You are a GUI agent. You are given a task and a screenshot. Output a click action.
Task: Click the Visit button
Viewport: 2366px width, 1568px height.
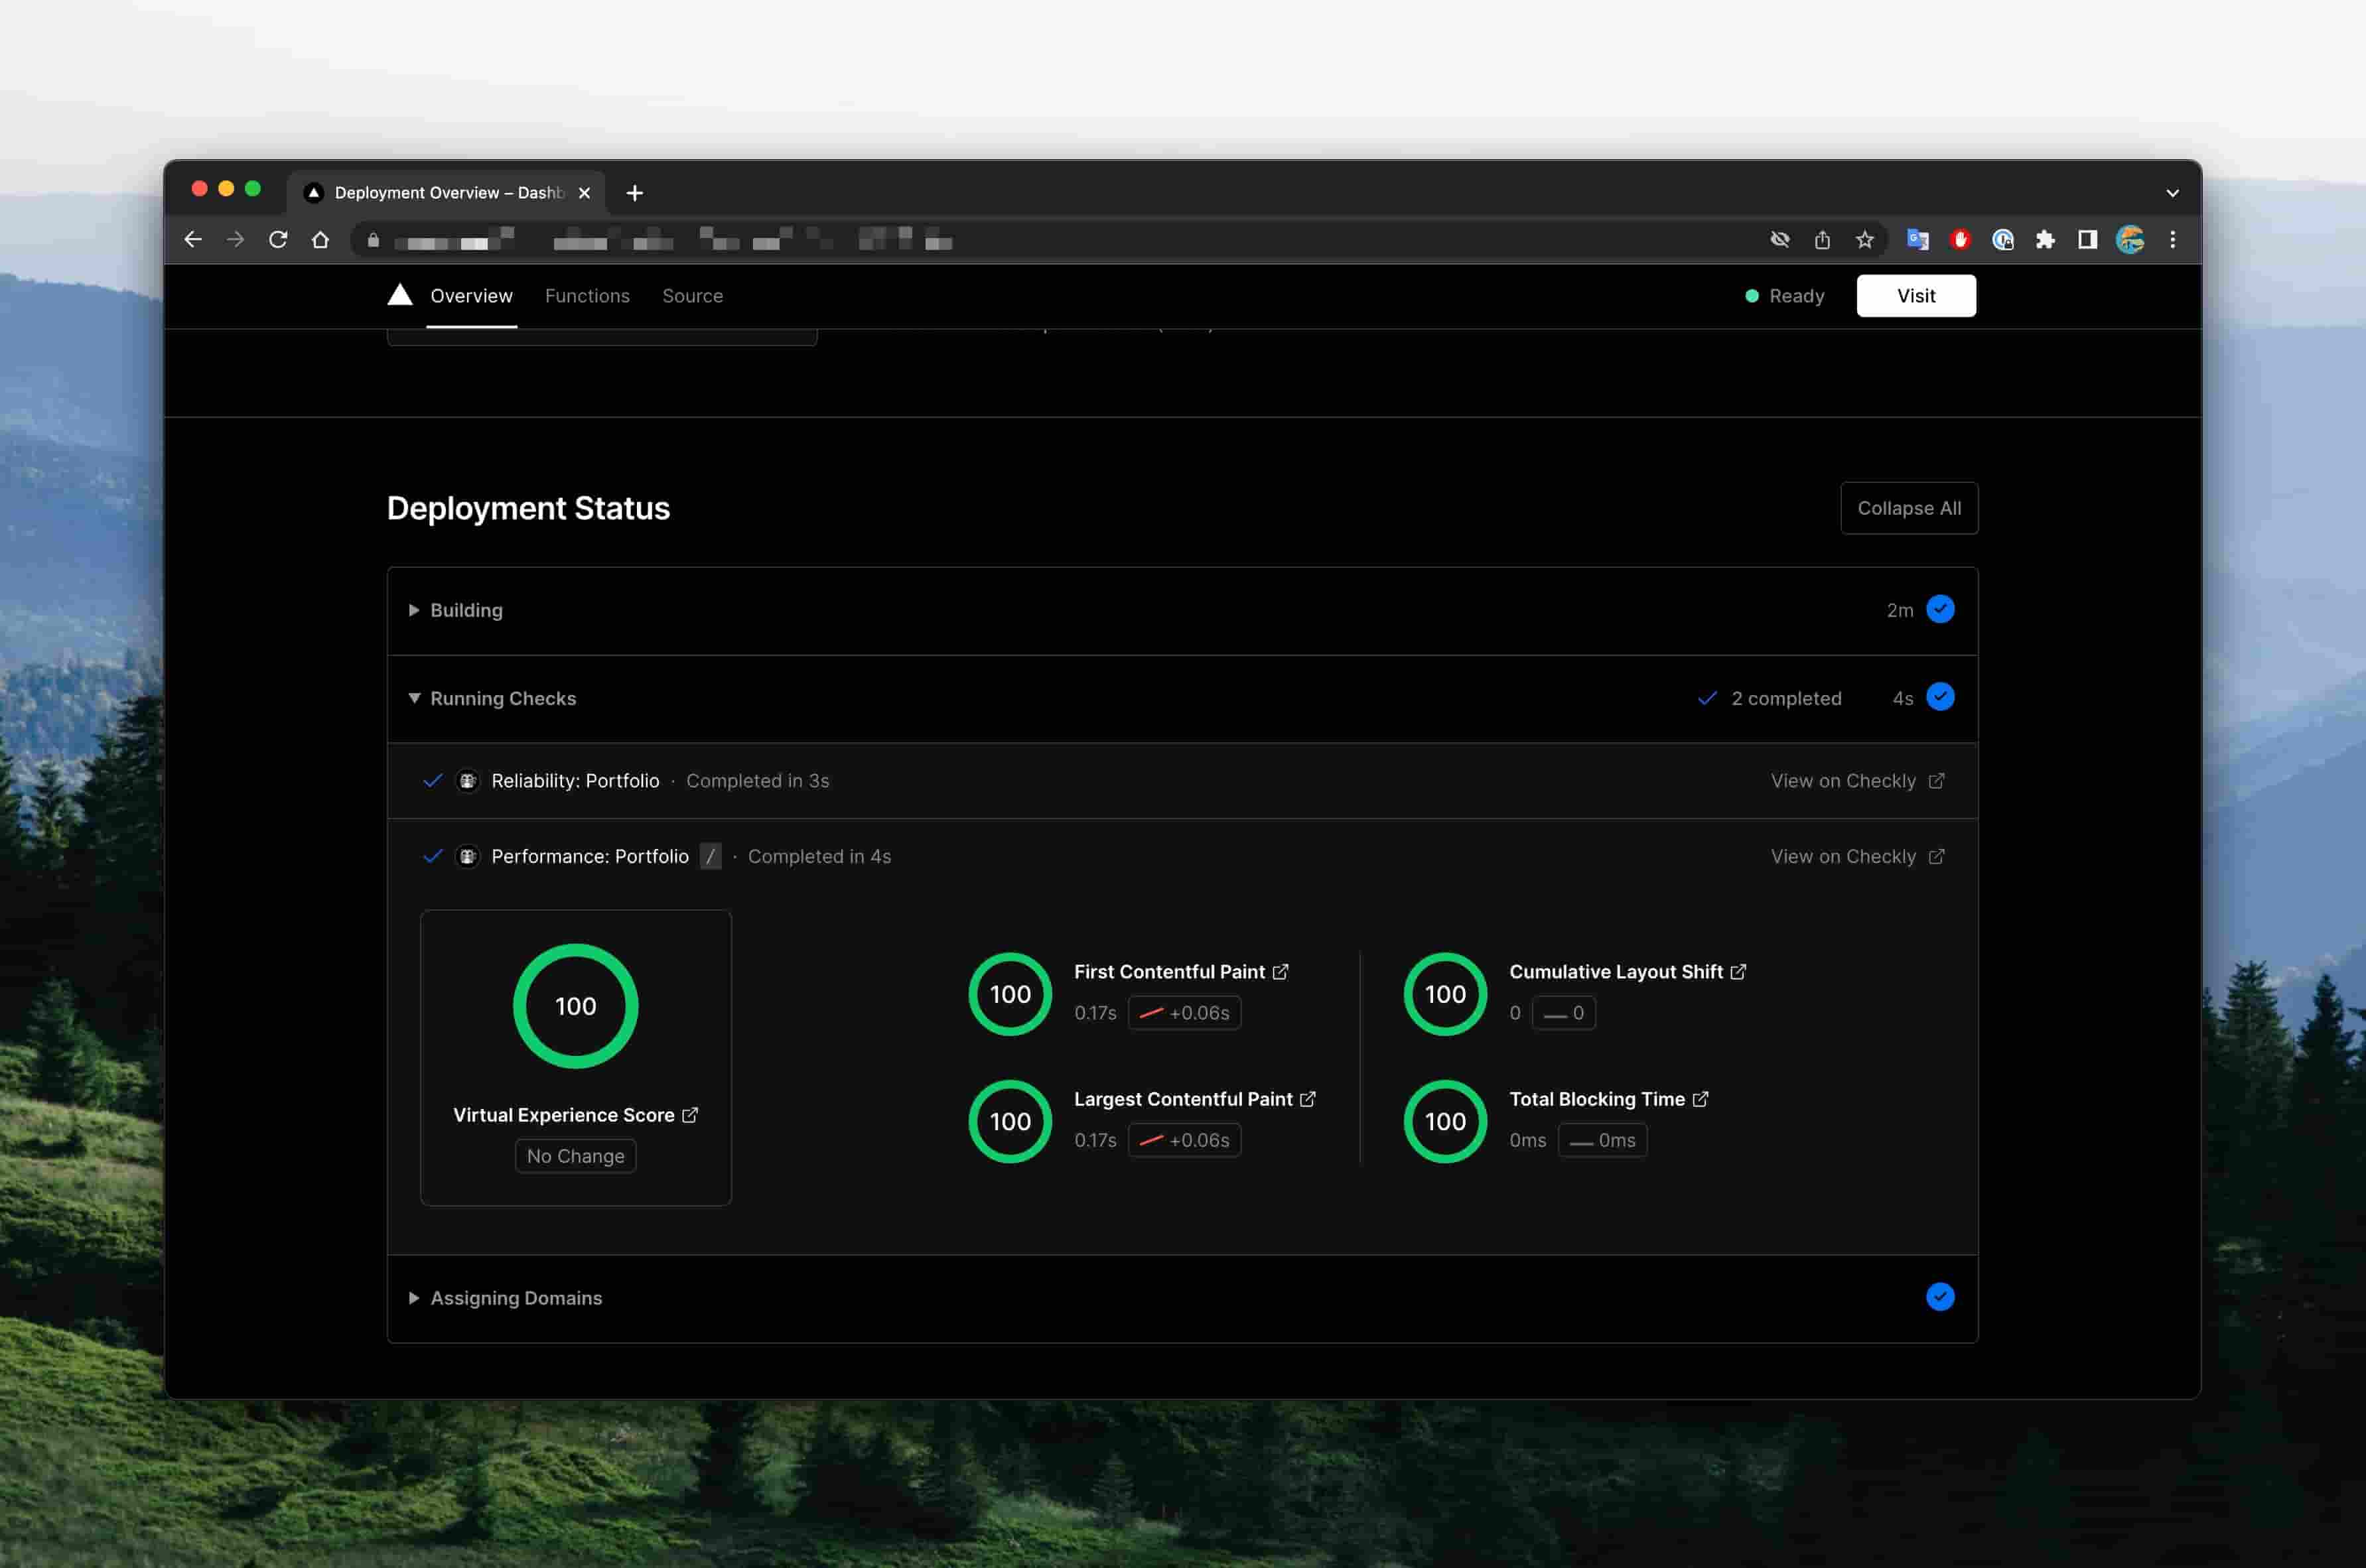(1916, 296)
